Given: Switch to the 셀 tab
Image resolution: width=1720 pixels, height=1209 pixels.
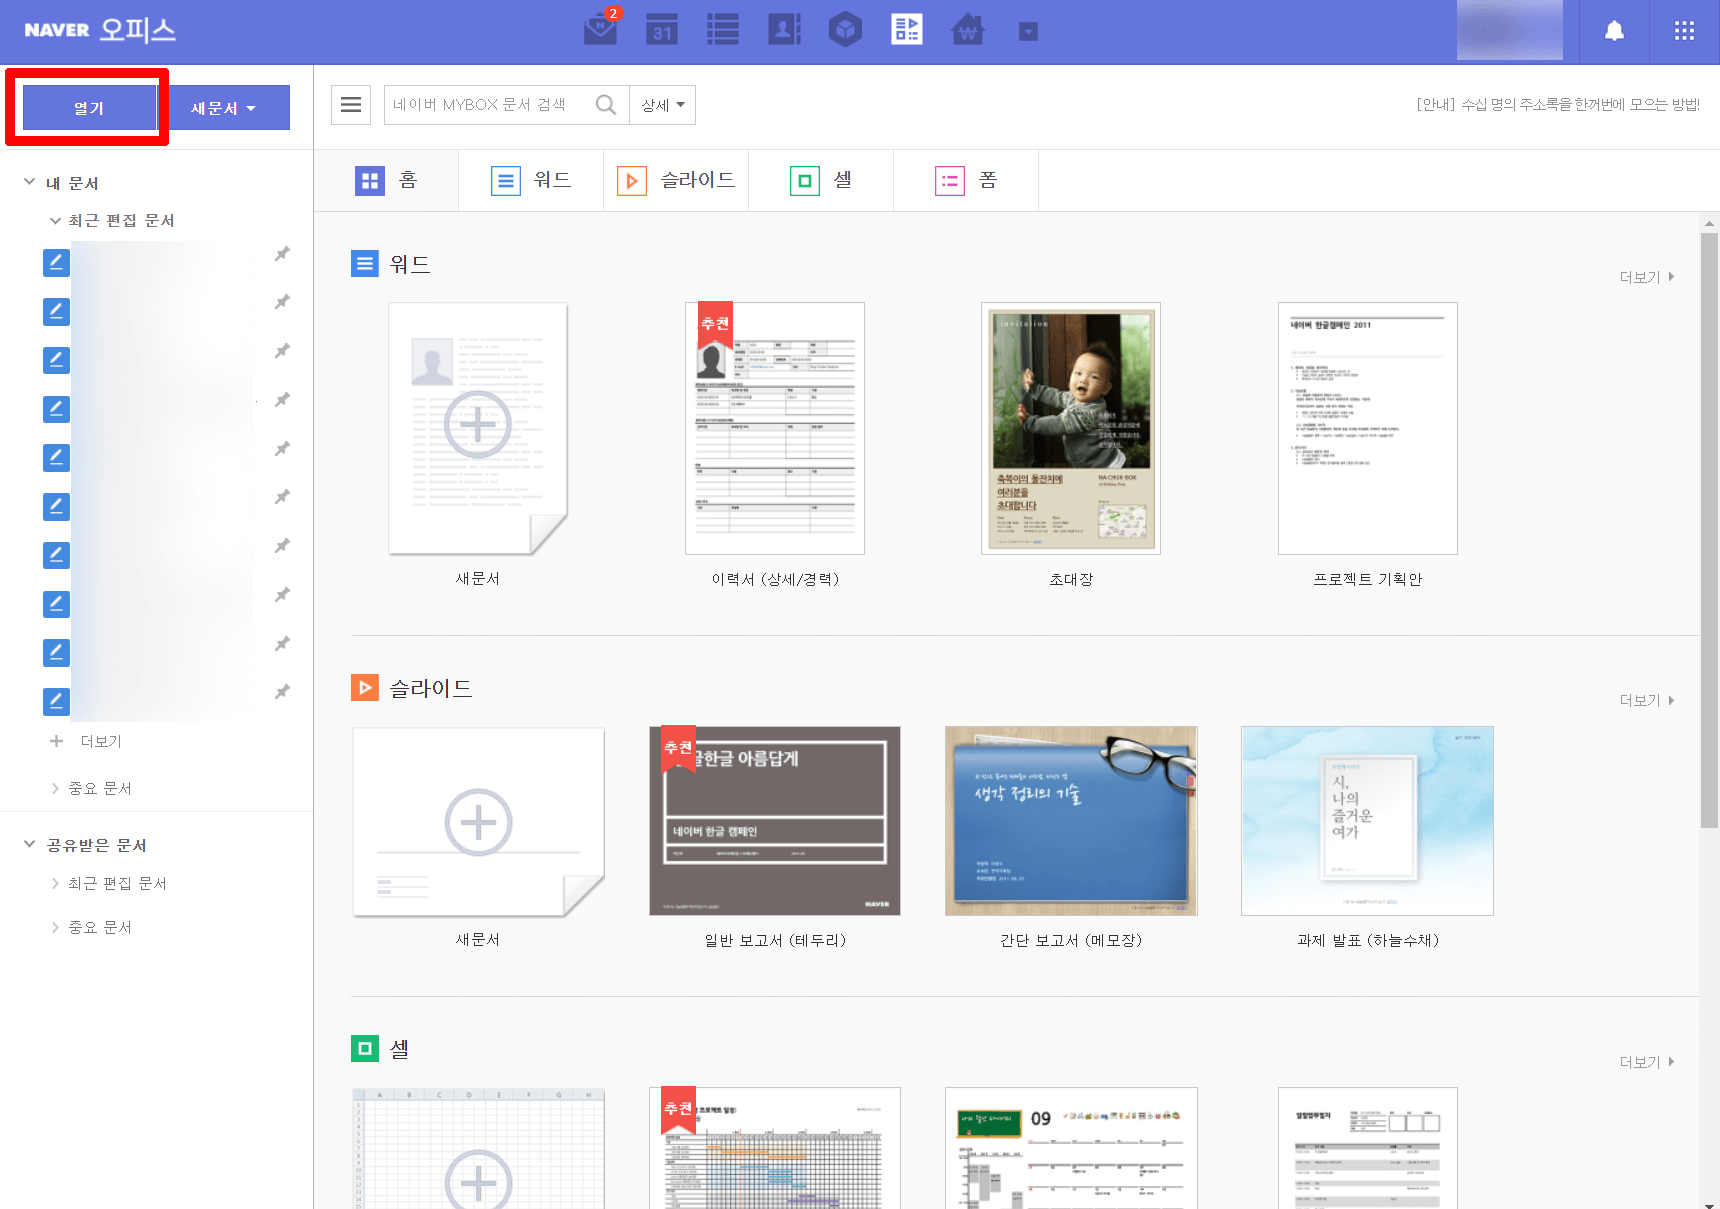Looking at the screenshot, I should tap(821, 180).
